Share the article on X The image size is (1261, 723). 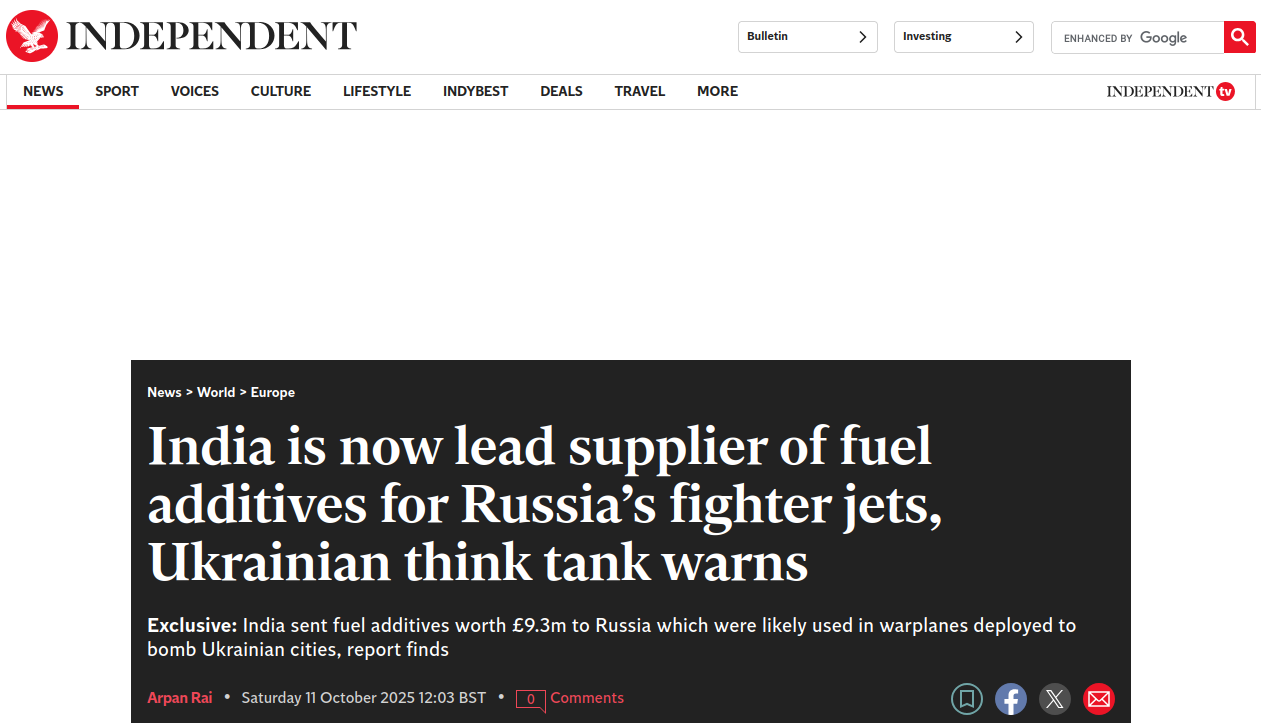pos(1055,699)
